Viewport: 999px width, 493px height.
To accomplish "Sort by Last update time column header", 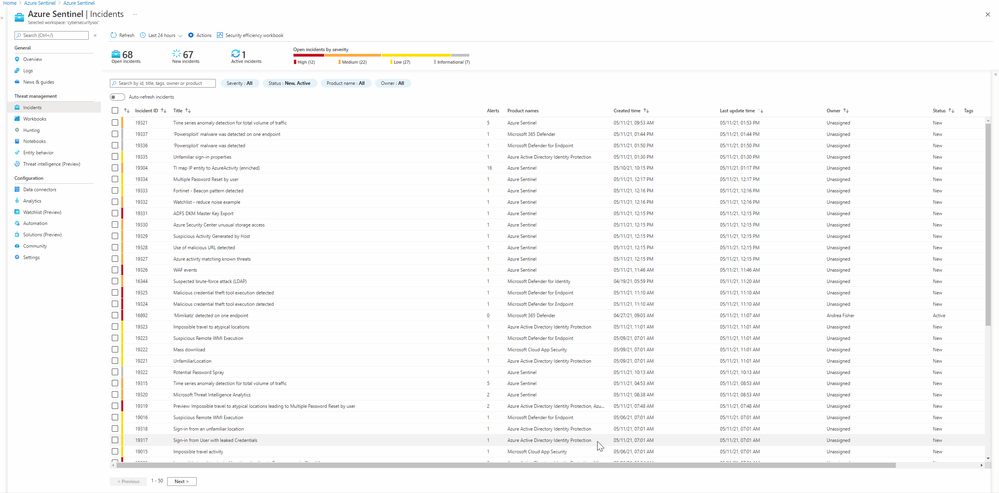I will click(x=742, y=111).
